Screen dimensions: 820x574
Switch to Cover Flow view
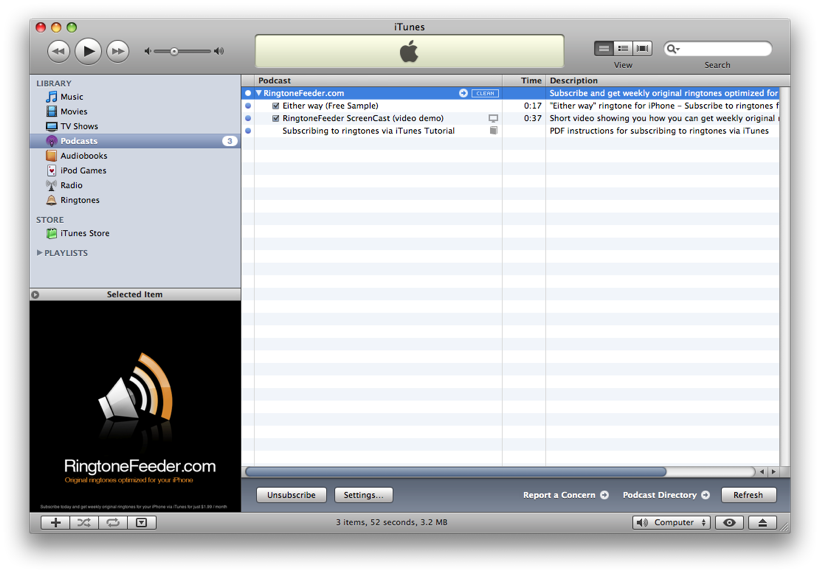click(642, 49)
